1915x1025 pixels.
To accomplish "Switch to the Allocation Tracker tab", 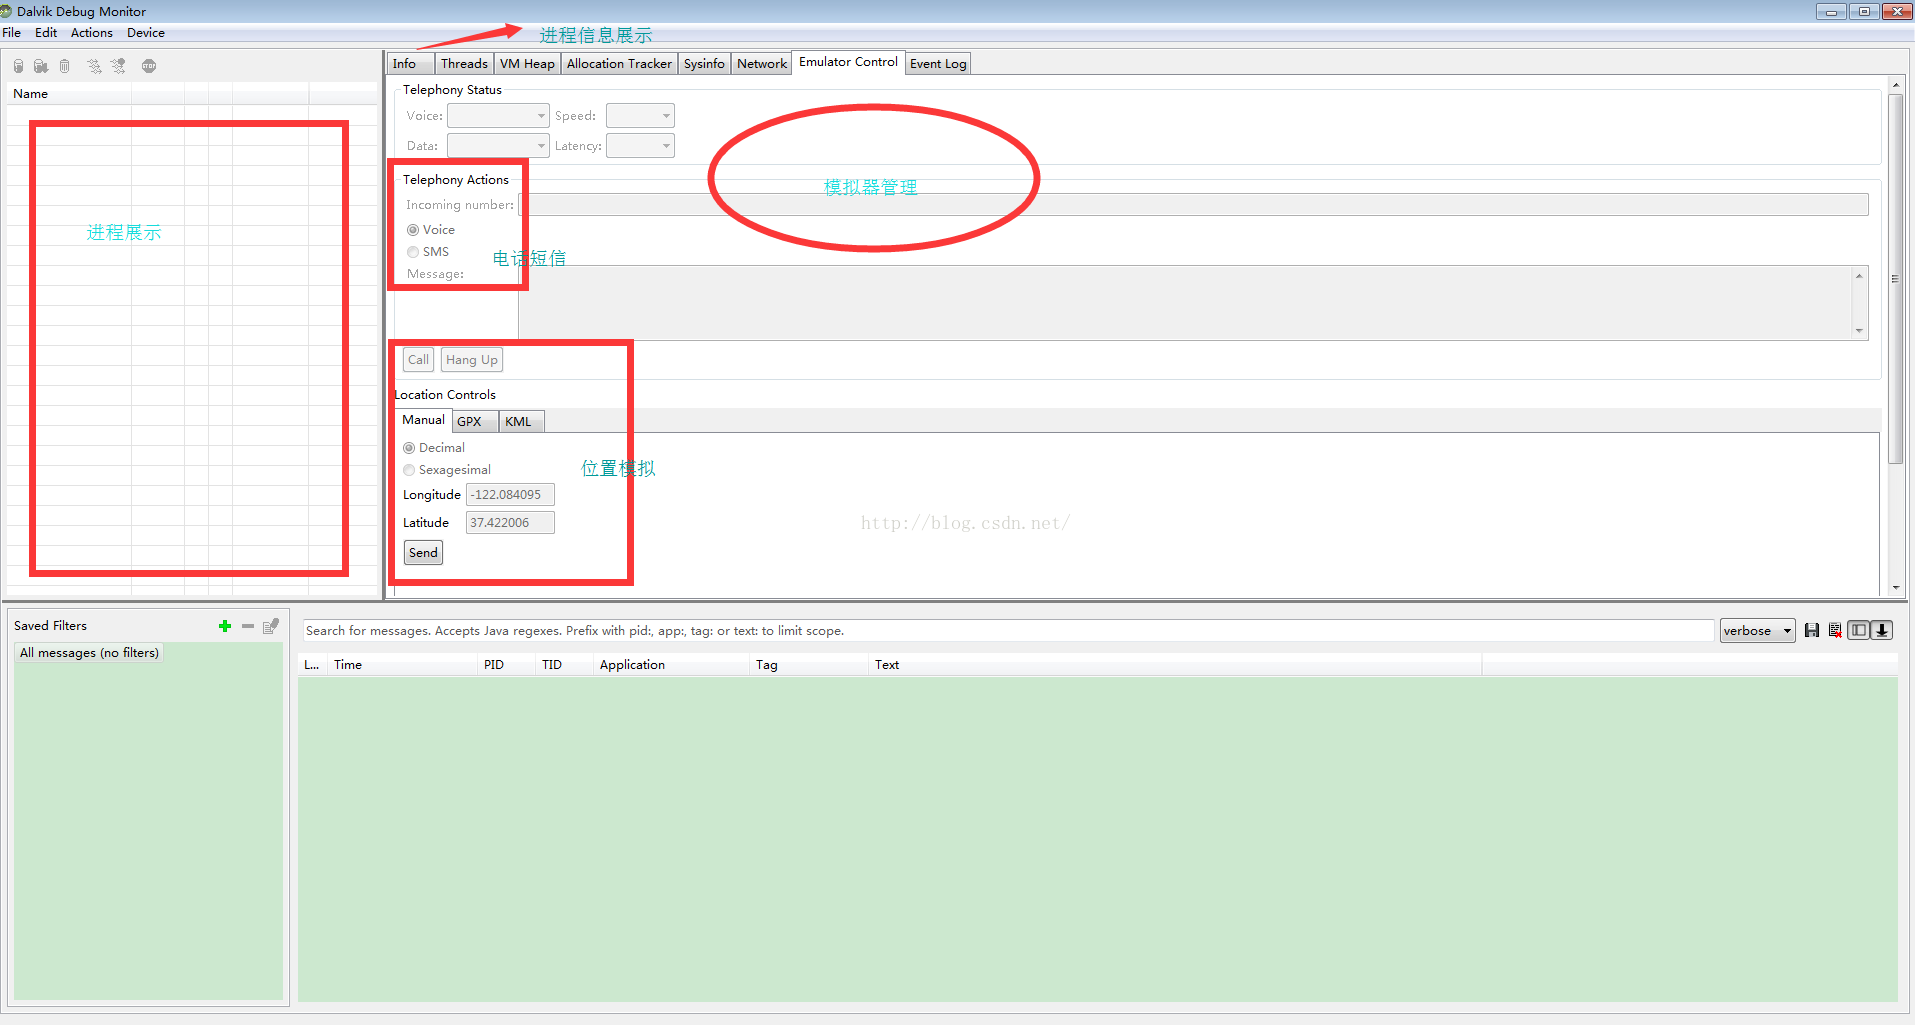I will click(619, 64).
